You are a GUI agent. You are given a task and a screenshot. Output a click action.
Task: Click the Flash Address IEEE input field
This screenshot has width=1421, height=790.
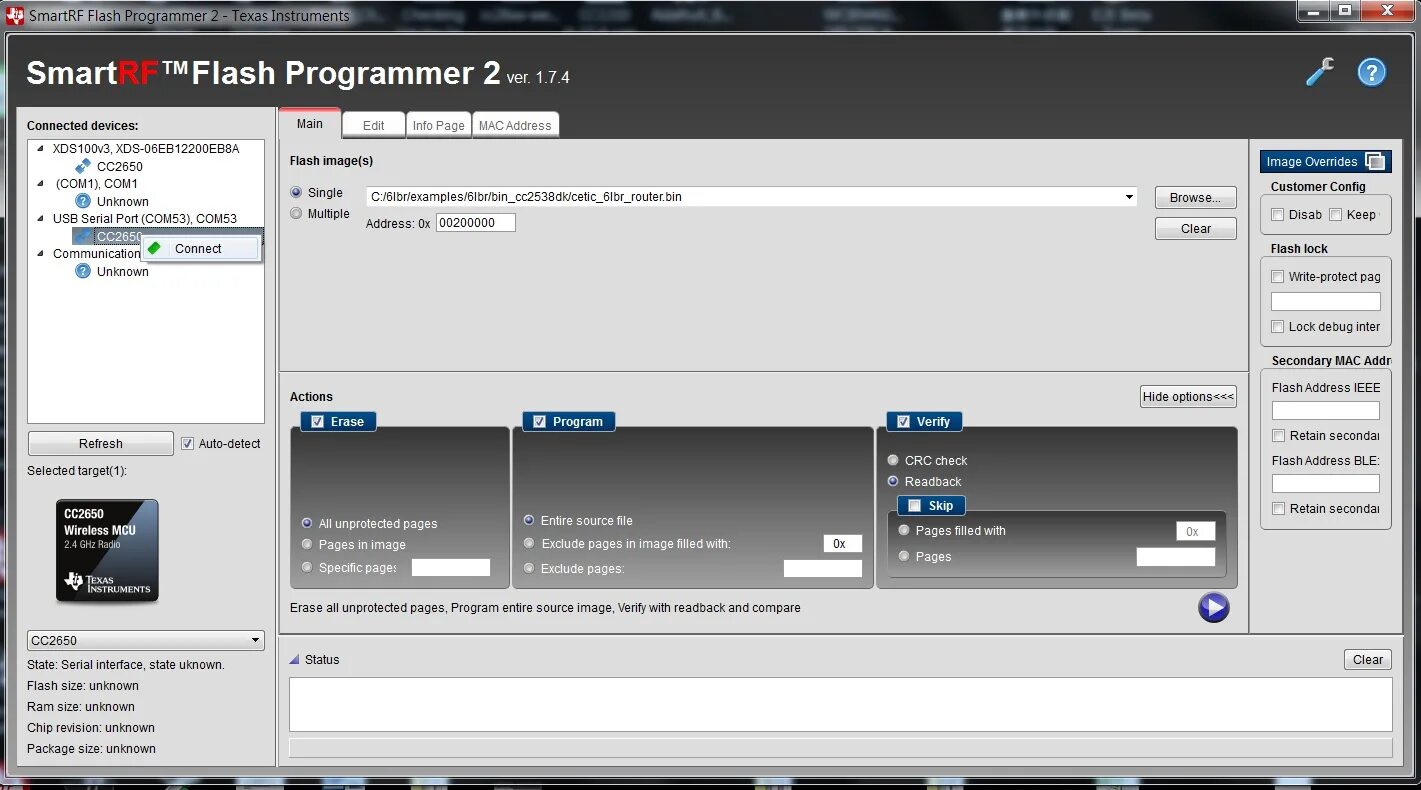pyautogui.click(x=1325, y=410)
